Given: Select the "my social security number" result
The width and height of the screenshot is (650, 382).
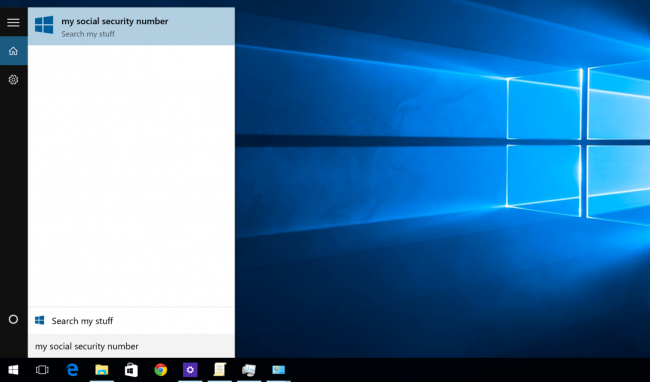Looking at the screenshot, I should (x=131, y=26).
